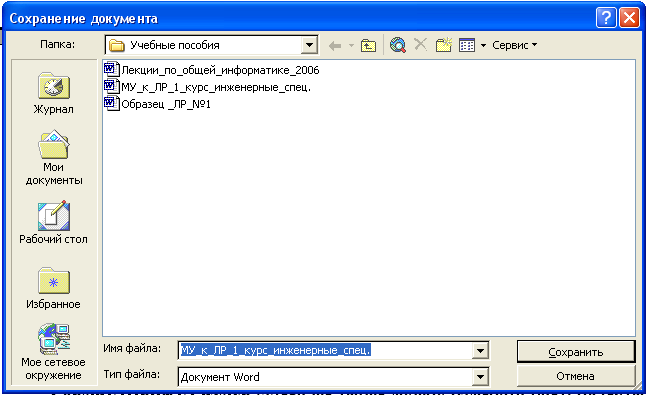Image resolution: width=646 pixels, height=395 pixels.
Task: Open the Рабочий стол location
Action: [53, 222]
